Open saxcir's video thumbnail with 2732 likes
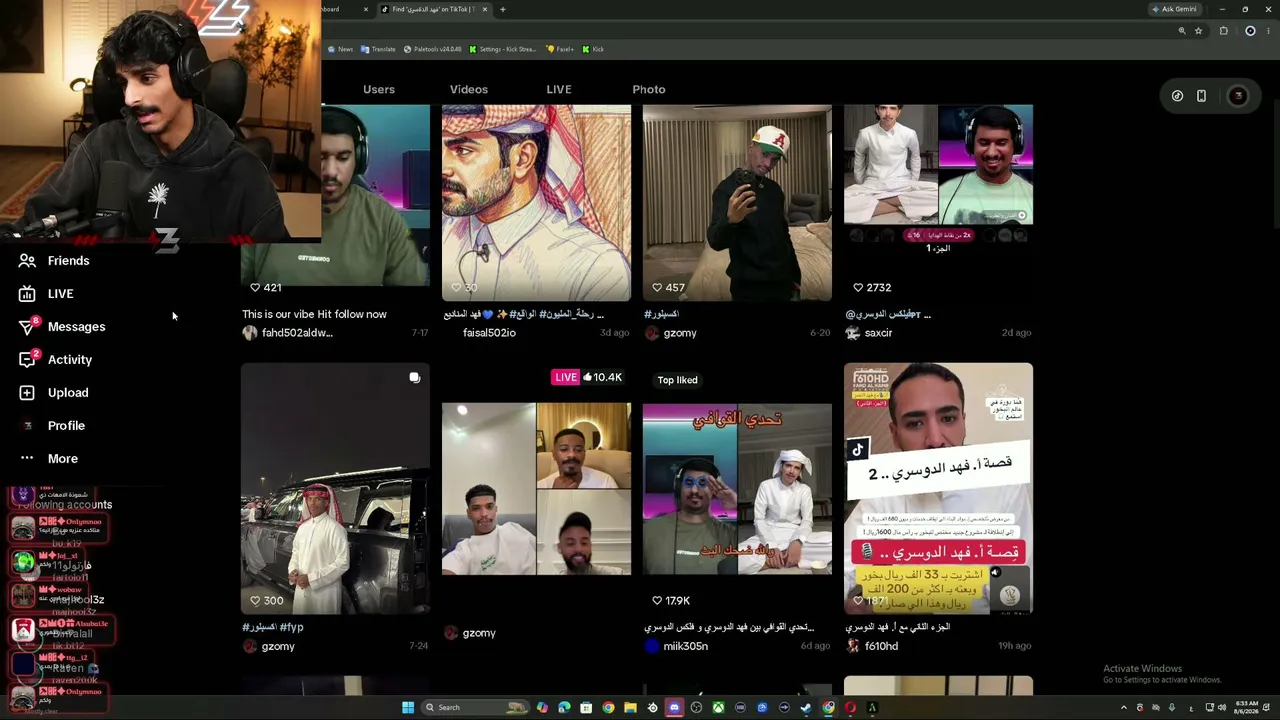1280x720 pixels. (x=938, y=203)
